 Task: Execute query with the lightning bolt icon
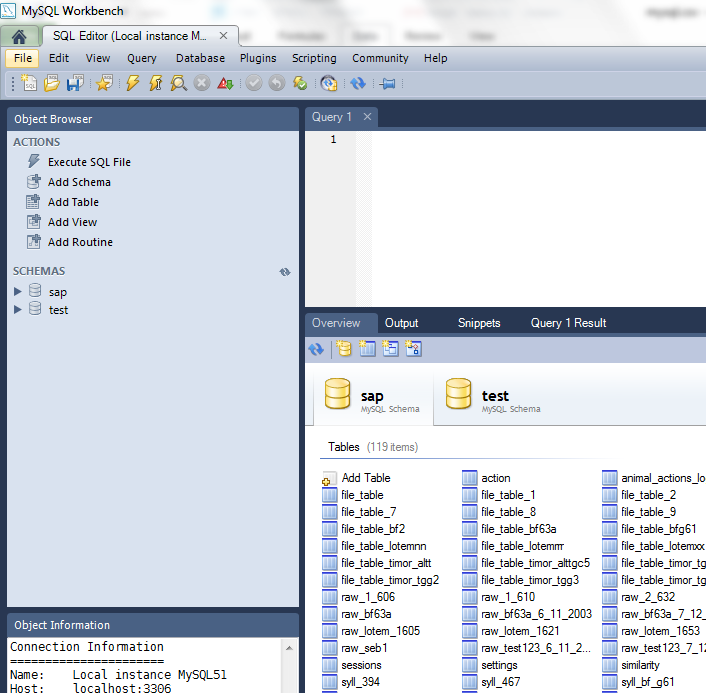pos(132,84)
